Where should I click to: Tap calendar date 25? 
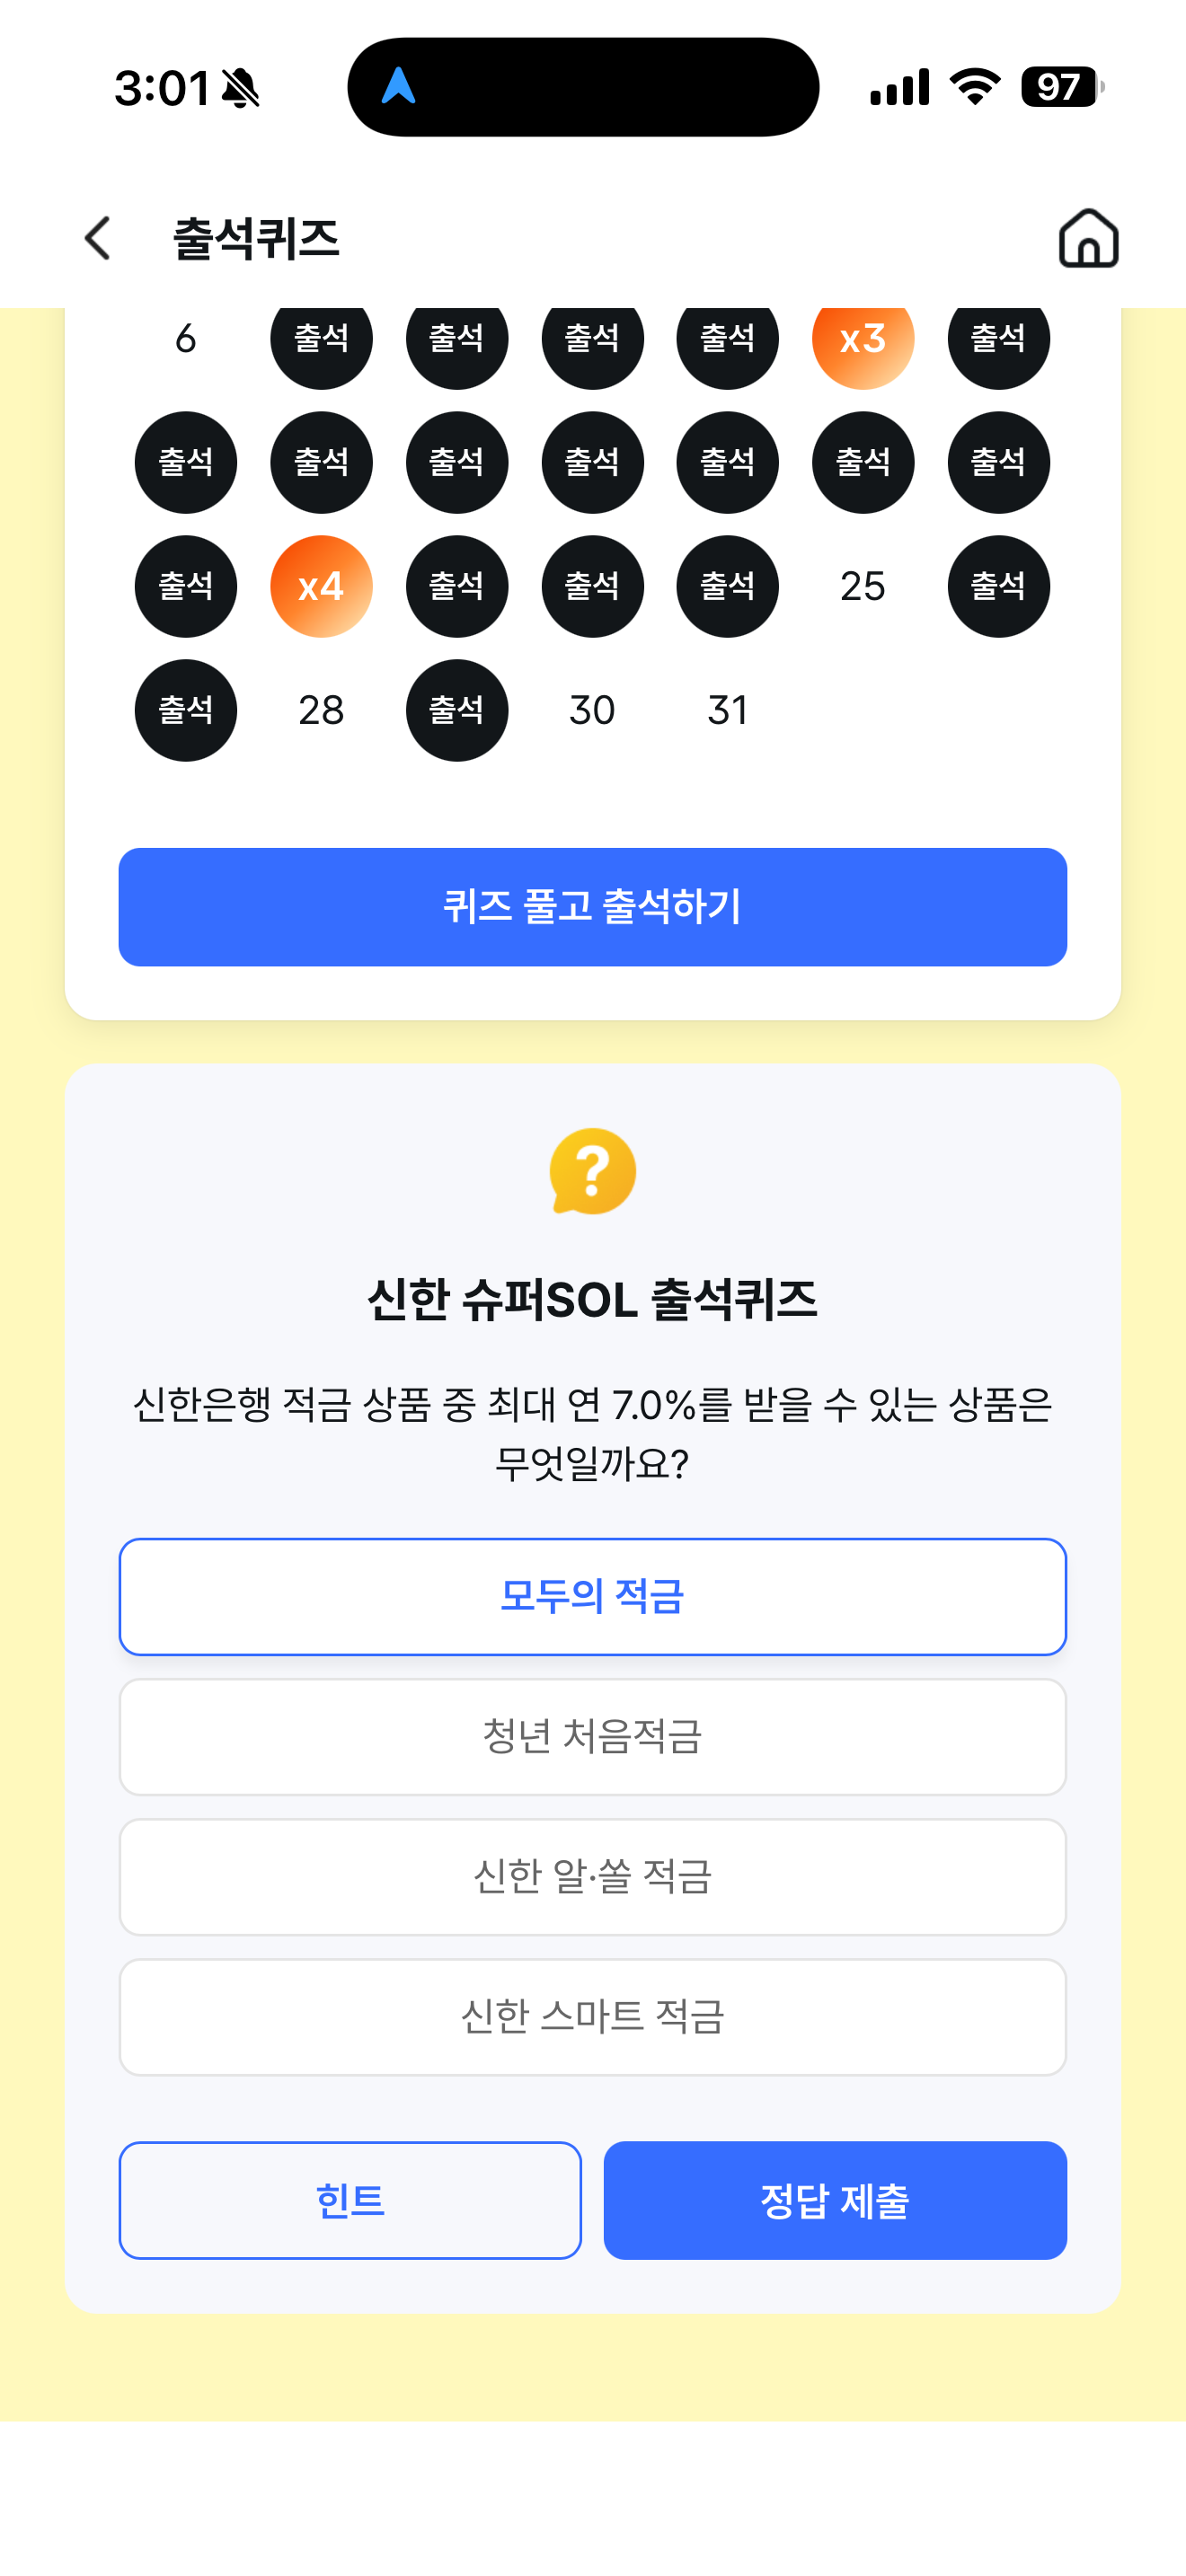pos(863,587)
